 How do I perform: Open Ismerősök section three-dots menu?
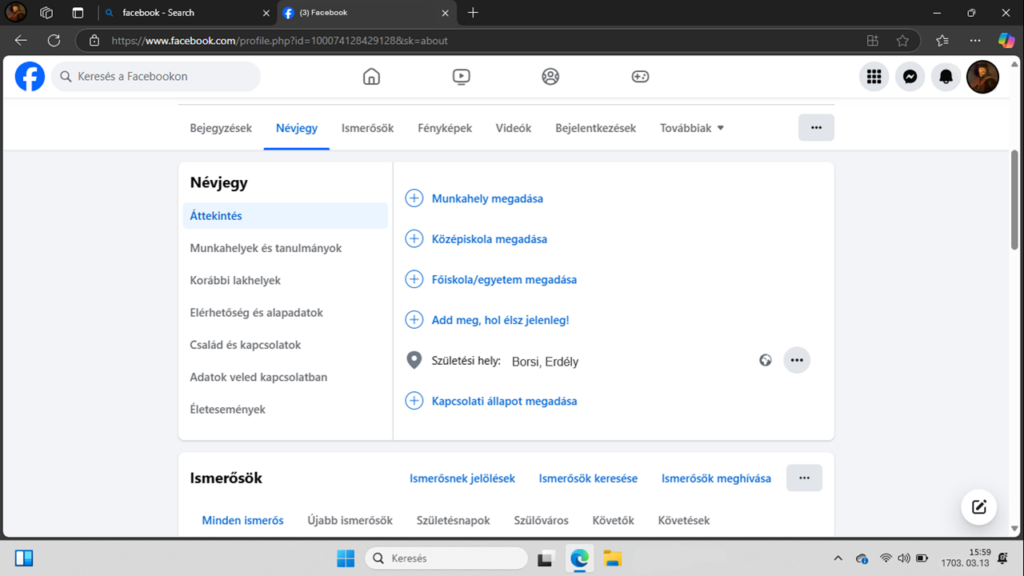[804, 478]
